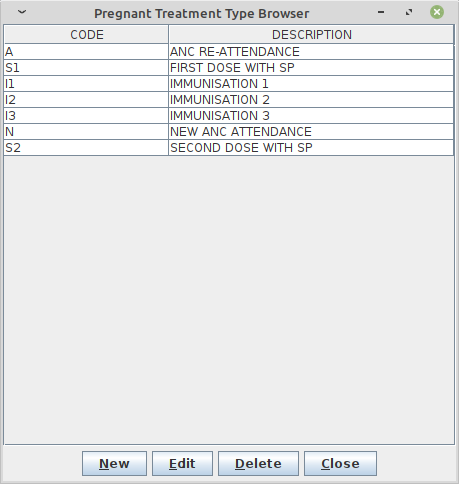Select the IMMUNISATION 3 row

[x=229, y=116]
